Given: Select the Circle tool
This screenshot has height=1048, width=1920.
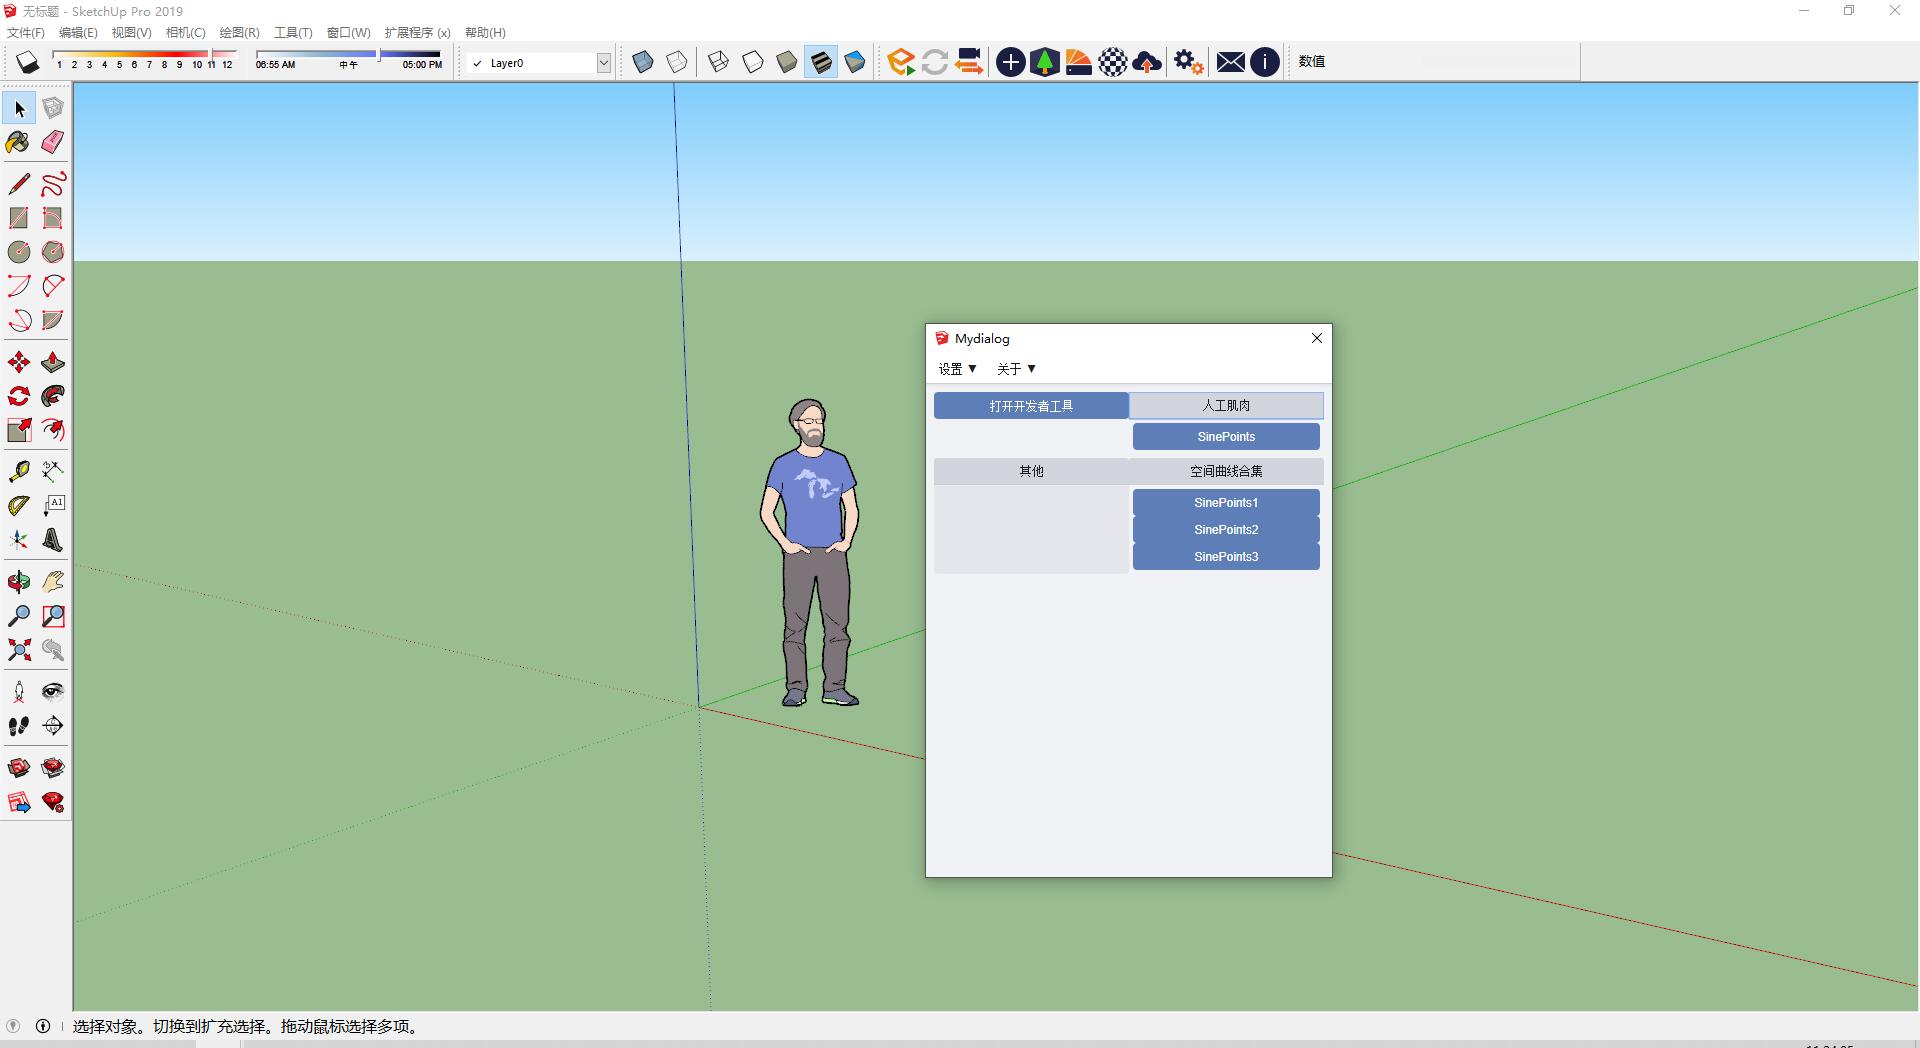Looking at the screenshot, I should pos(19,252).
